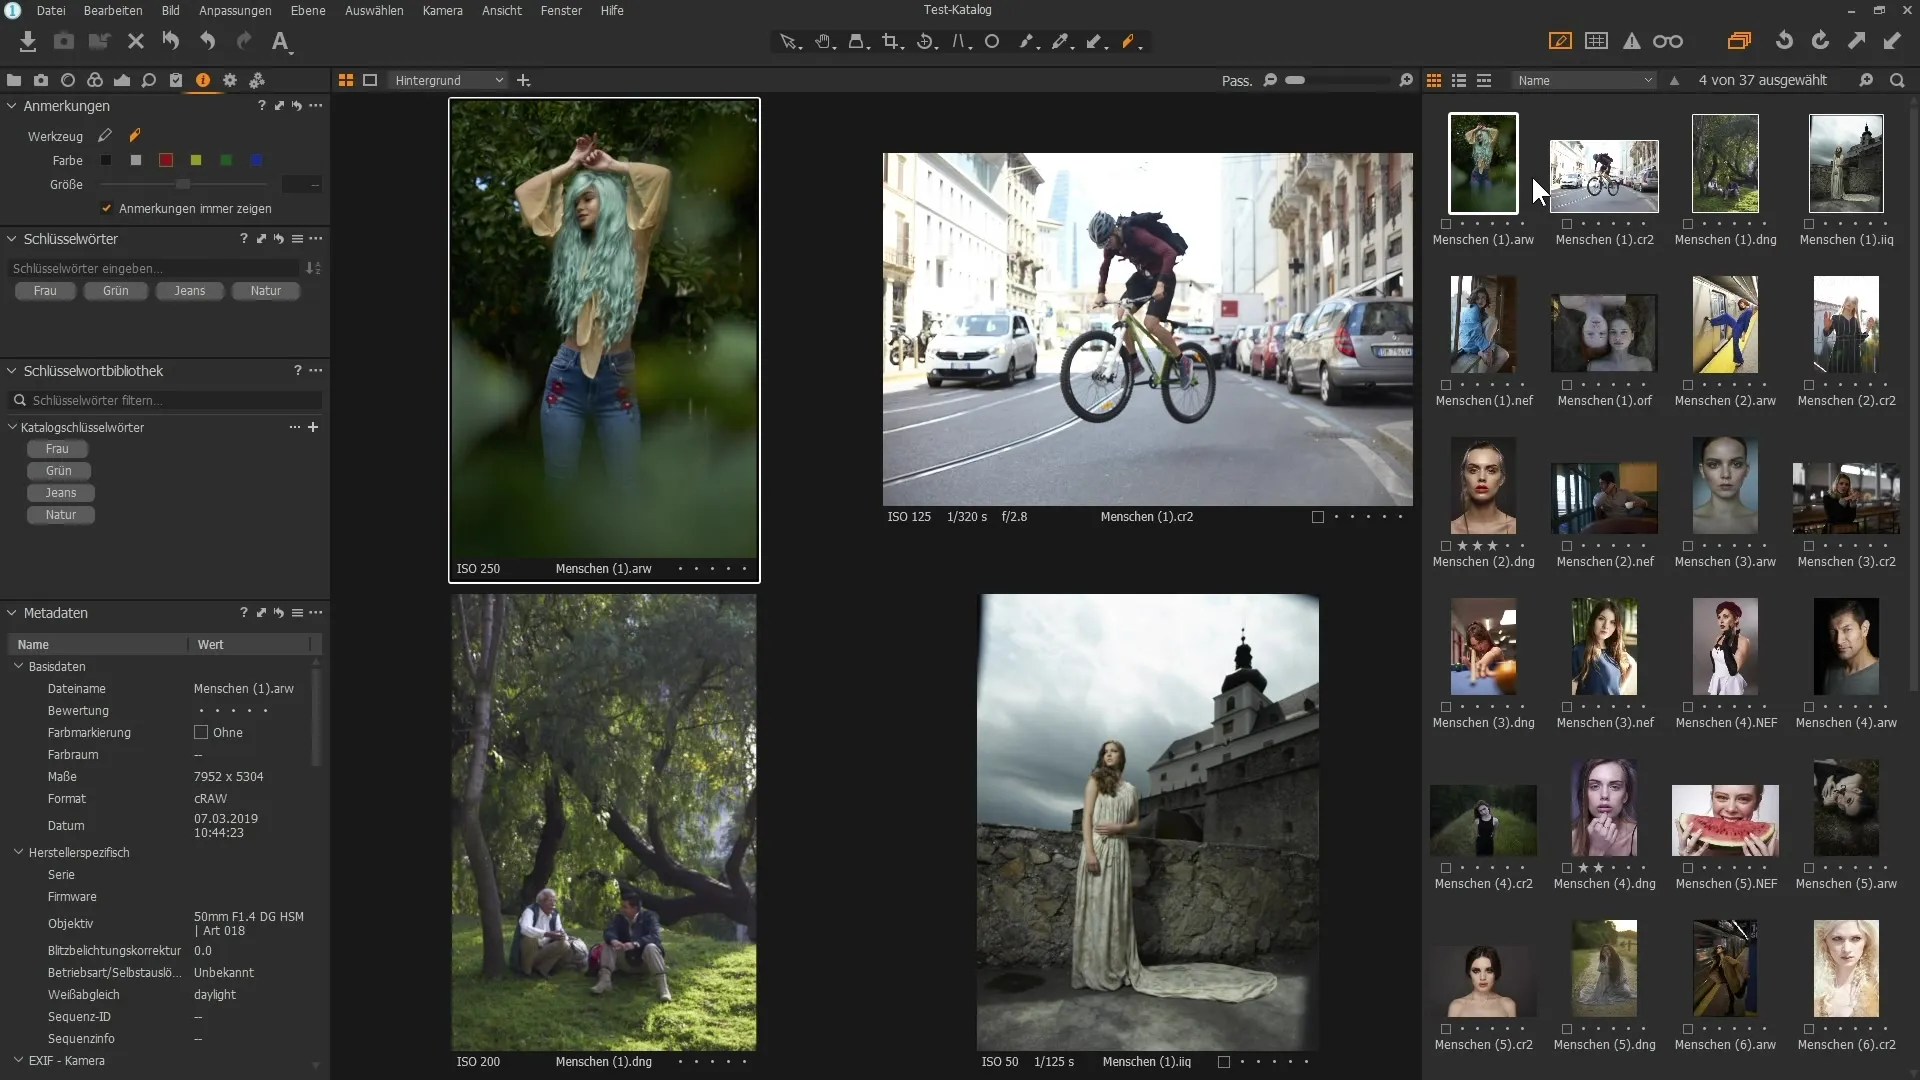Select the Pan hand tool
The height and width of the screenshot is (1080, 1920).
click(823, 42)
